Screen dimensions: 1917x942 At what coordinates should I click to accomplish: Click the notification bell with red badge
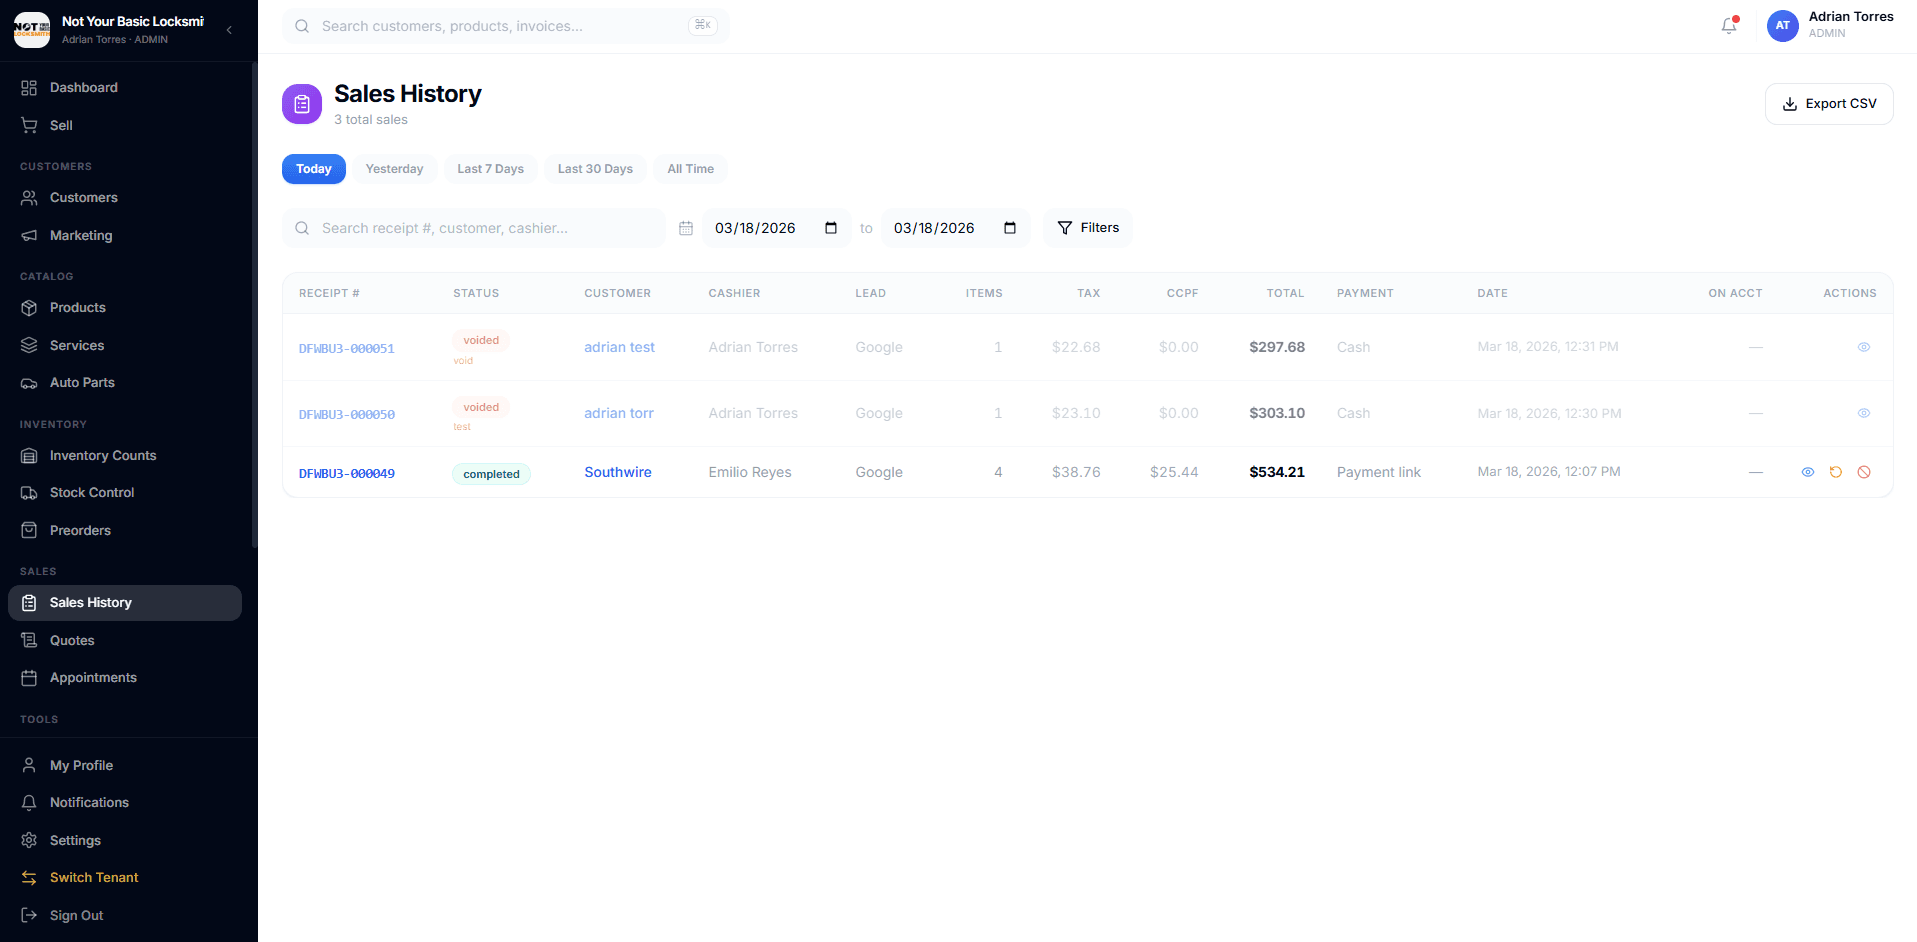pos(1728,25)
